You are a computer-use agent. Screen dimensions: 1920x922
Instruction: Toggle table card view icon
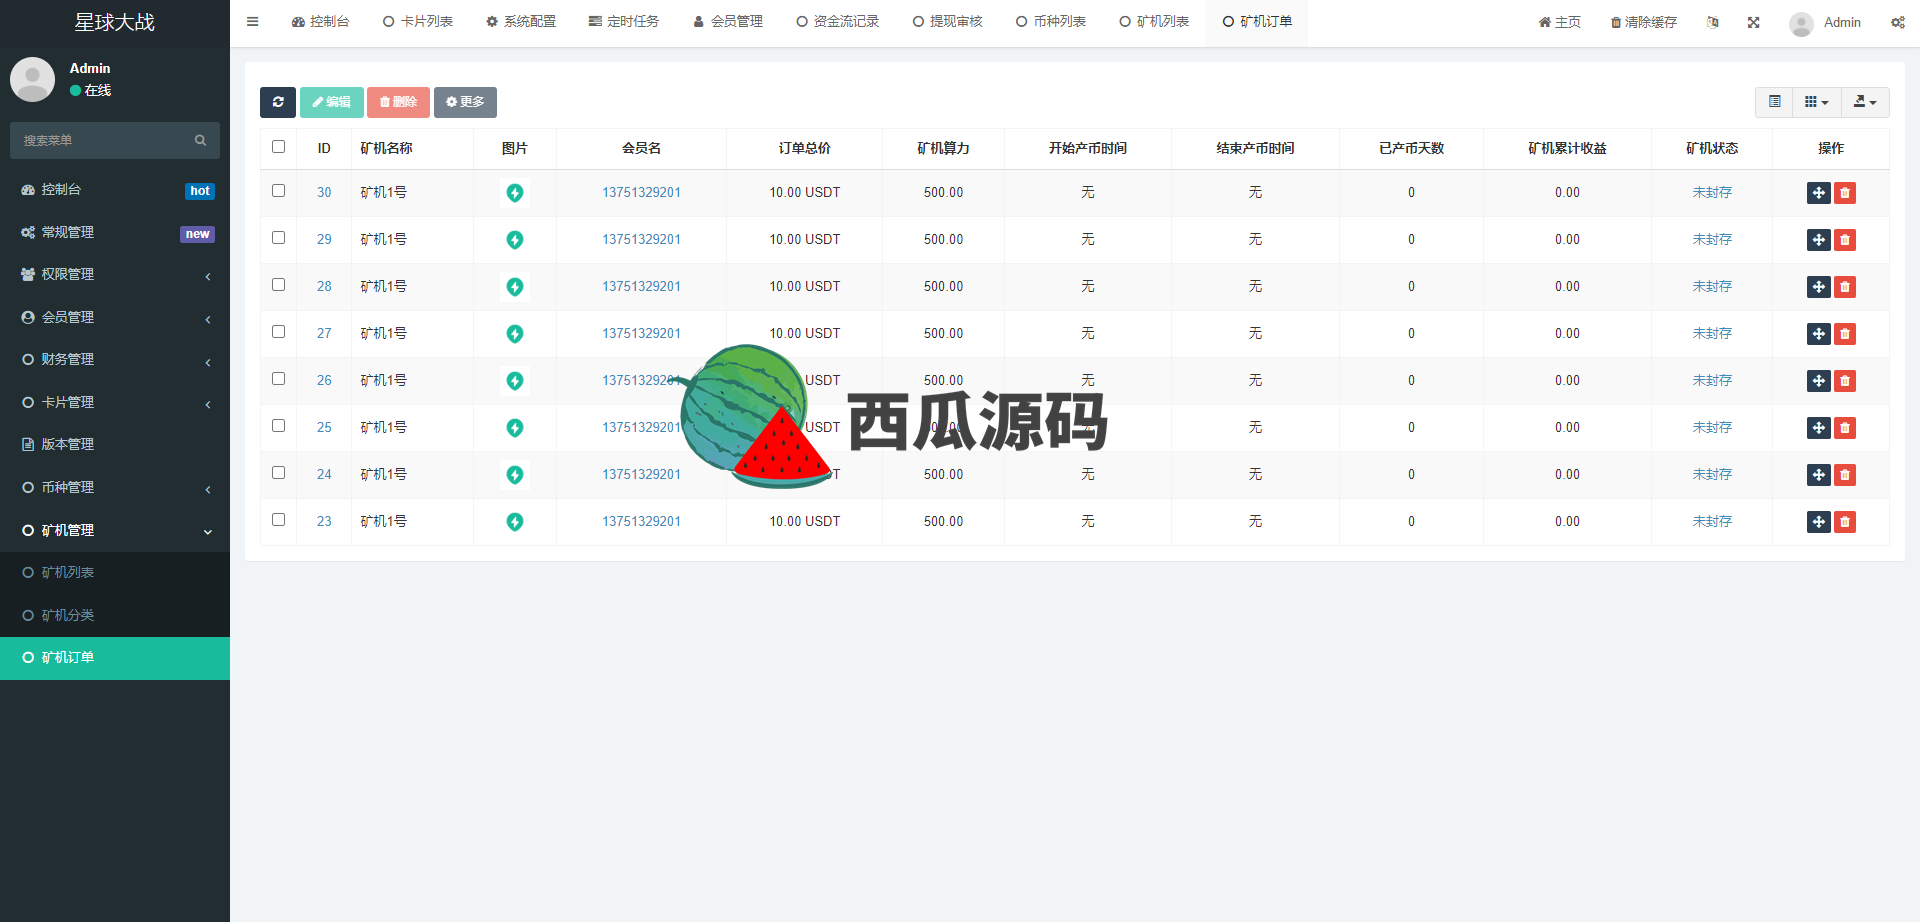[x=1775, y=102]
